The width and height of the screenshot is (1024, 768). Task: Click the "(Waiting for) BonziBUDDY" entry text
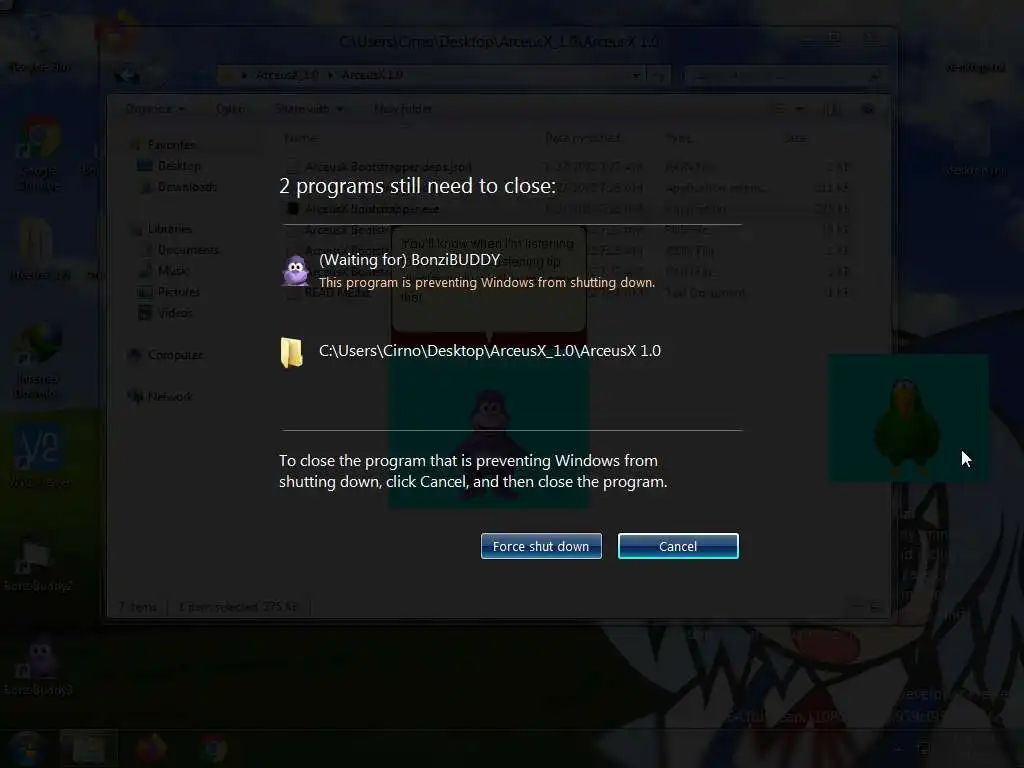click(x=409, y=260)
